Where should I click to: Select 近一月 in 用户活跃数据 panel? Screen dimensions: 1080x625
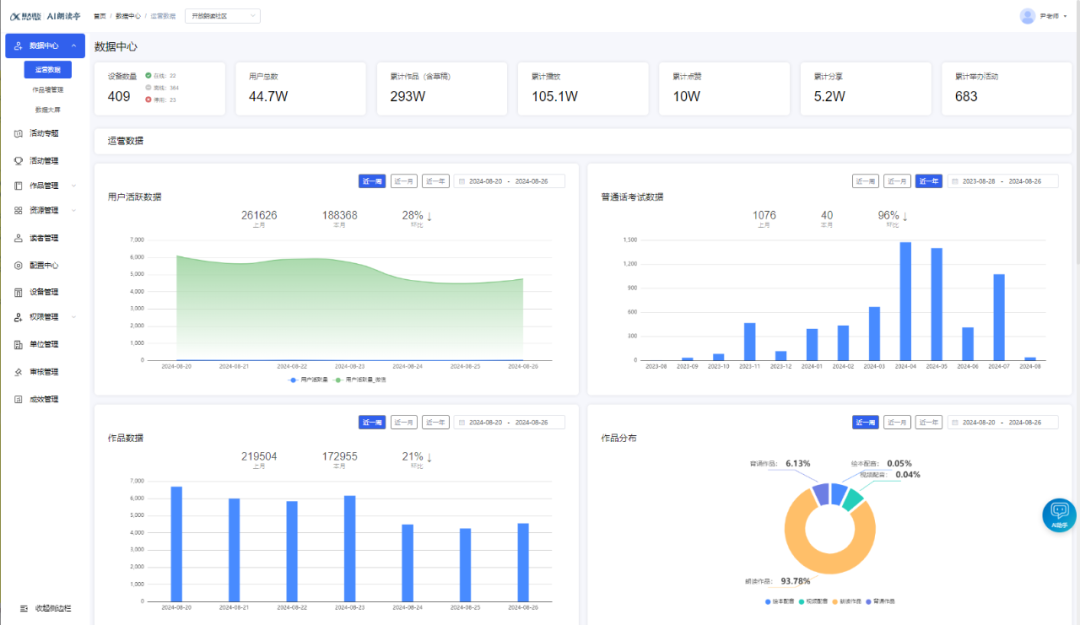pos(404,181)
